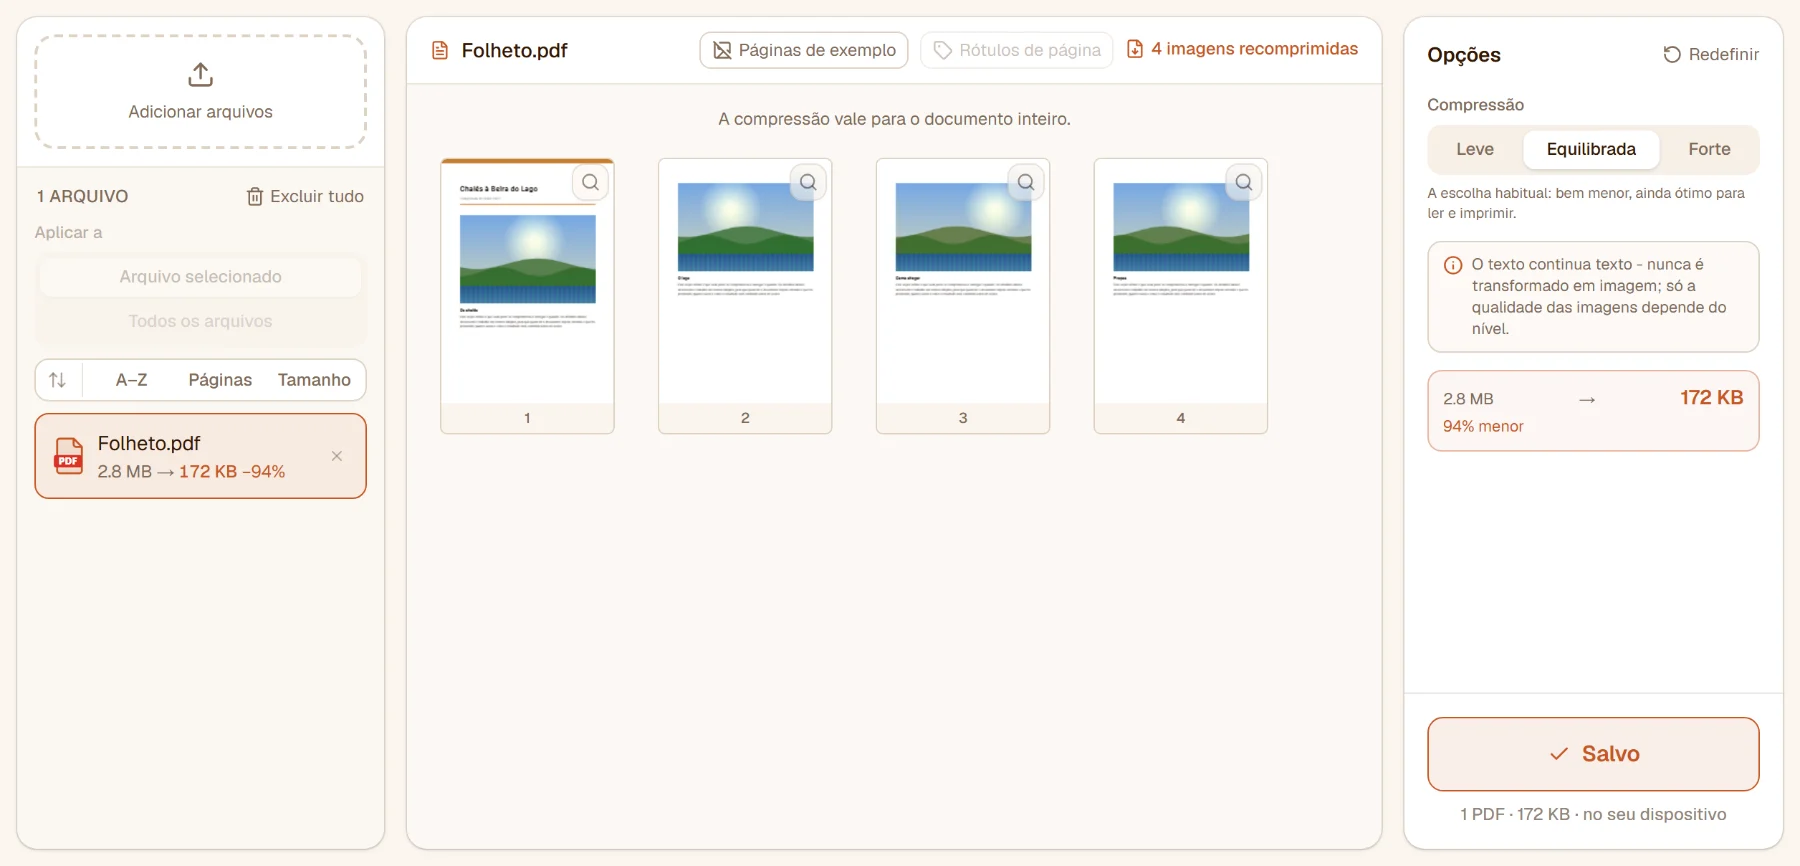Click the 172 KB result size
Image resolution: width=1800 pixels, height=866 pixels.
coord(1711,398)
